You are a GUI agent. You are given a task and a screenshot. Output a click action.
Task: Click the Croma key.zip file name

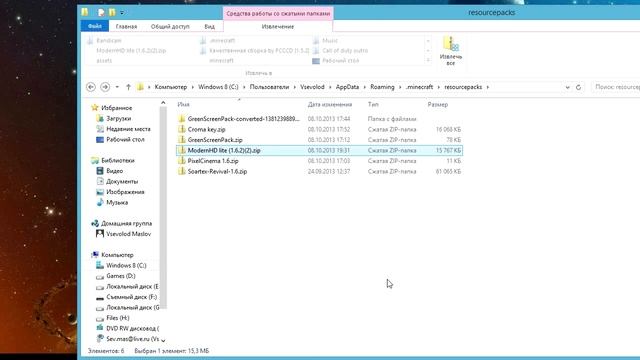click(x=207, y=129)
